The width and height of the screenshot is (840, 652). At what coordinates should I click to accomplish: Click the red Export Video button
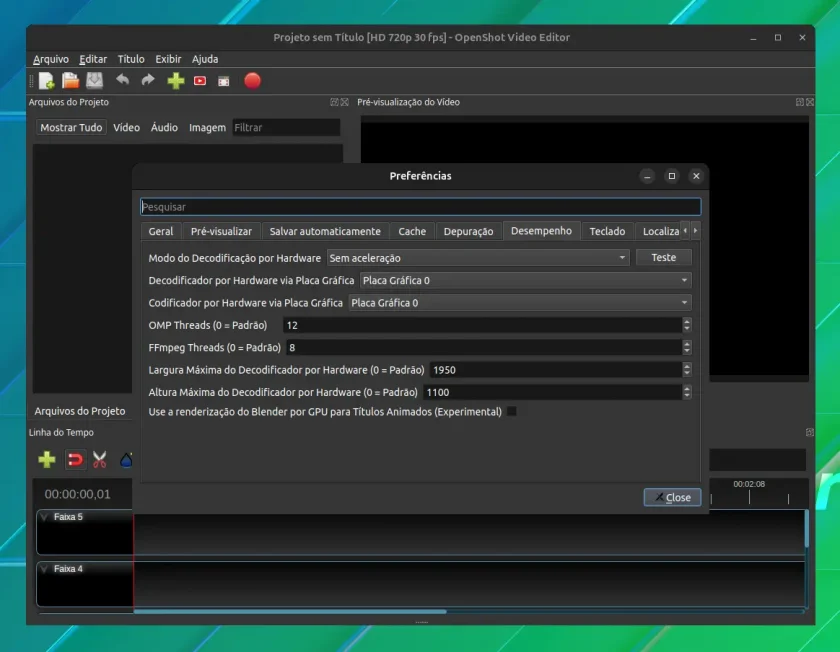[252, 81]
